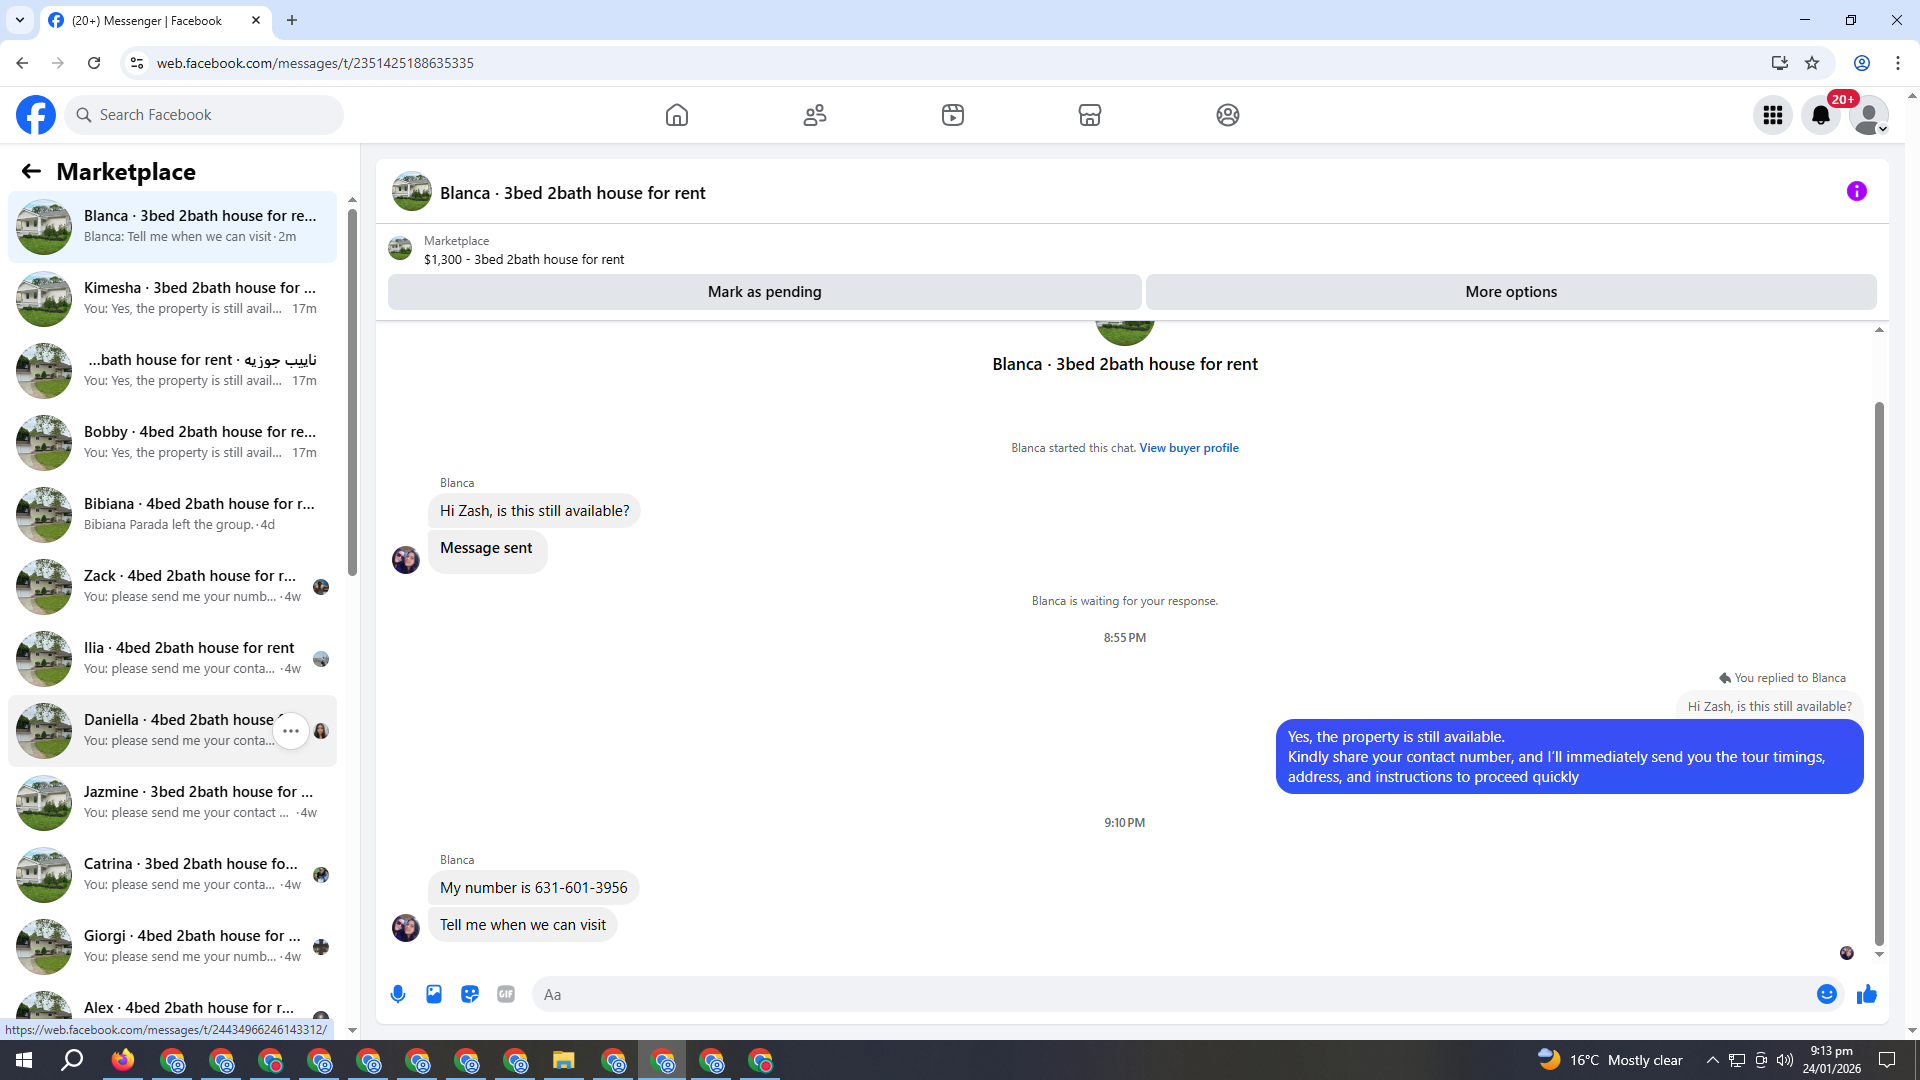Viewport: 1920px width, 1080px height.
Task: Switch to the Friends tab
Action: coord(815,115)
